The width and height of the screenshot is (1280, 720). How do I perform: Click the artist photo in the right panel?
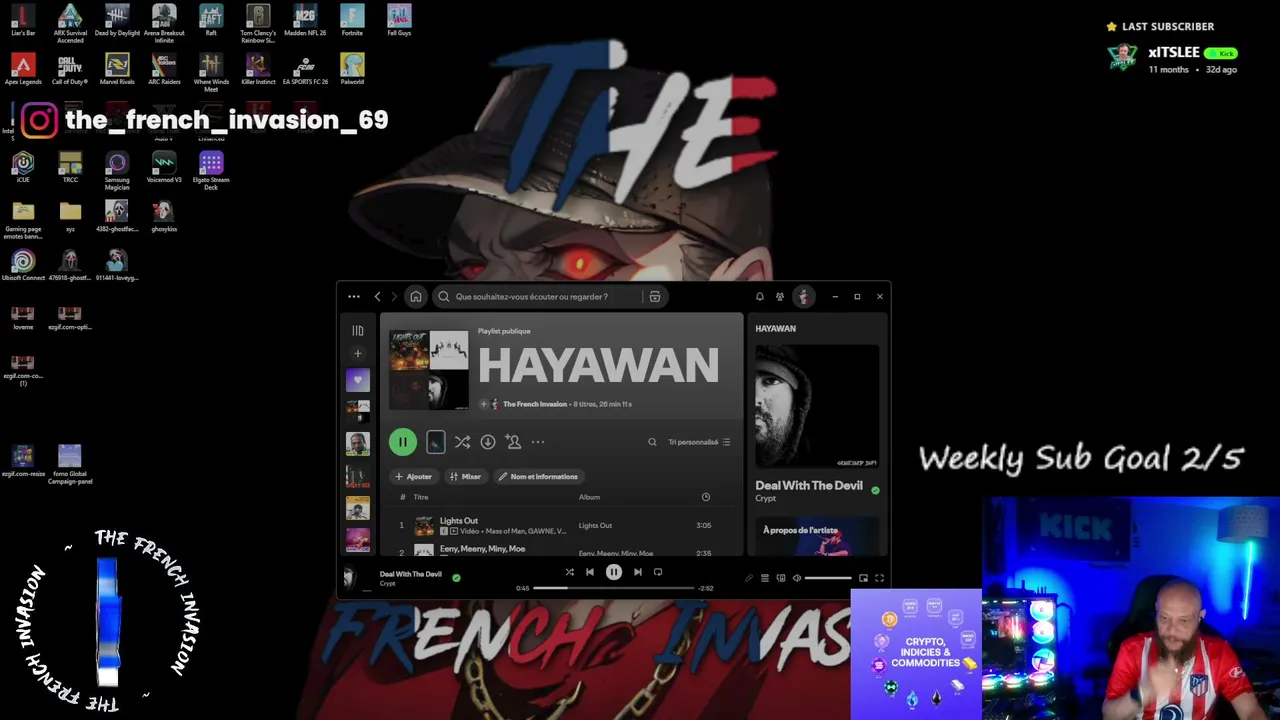click(817, 406)
